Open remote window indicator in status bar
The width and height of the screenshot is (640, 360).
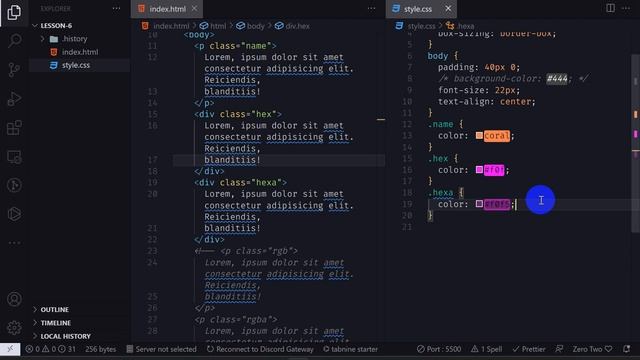10,349
